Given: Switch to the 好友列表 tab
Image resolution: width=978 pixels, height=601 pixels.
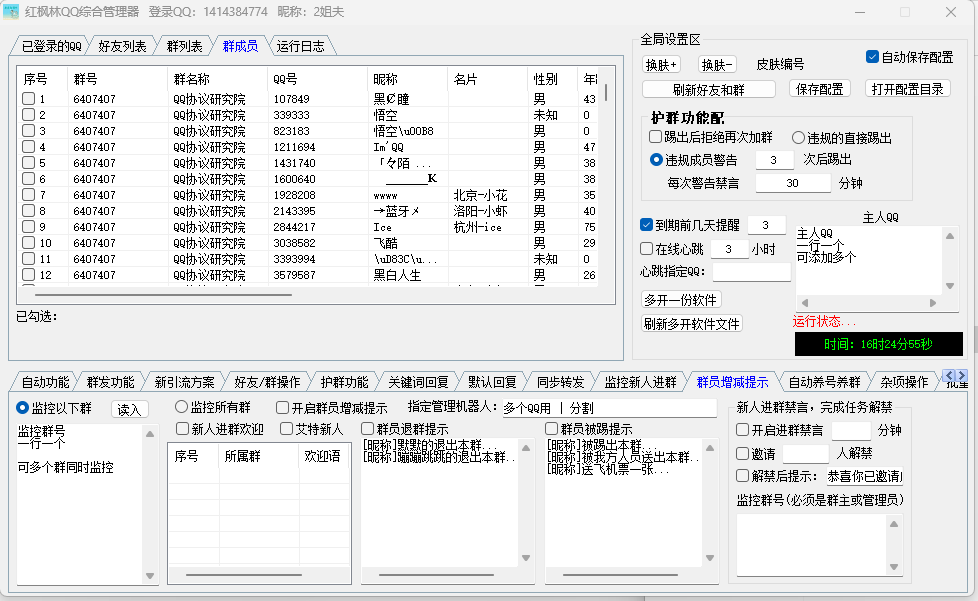Looking at the screenshot, I should tap(122, 46).
